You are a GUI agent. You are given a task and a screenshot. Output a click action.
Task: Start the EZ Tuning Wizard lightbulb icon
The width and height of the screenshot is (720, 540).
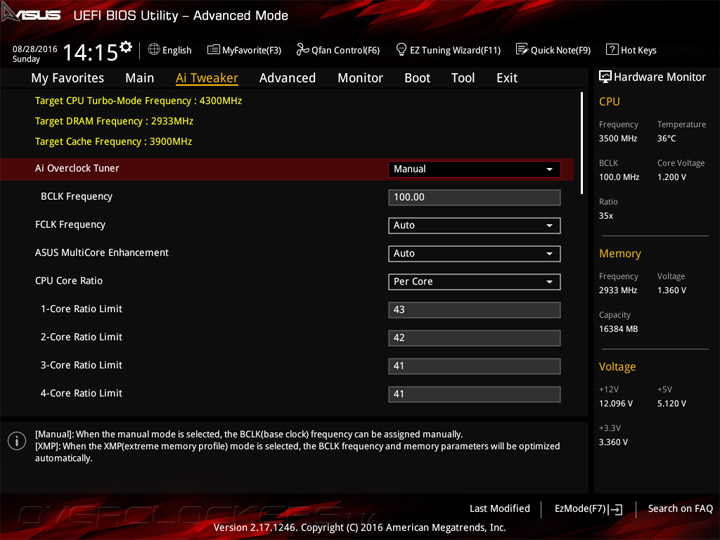point(401,49)
